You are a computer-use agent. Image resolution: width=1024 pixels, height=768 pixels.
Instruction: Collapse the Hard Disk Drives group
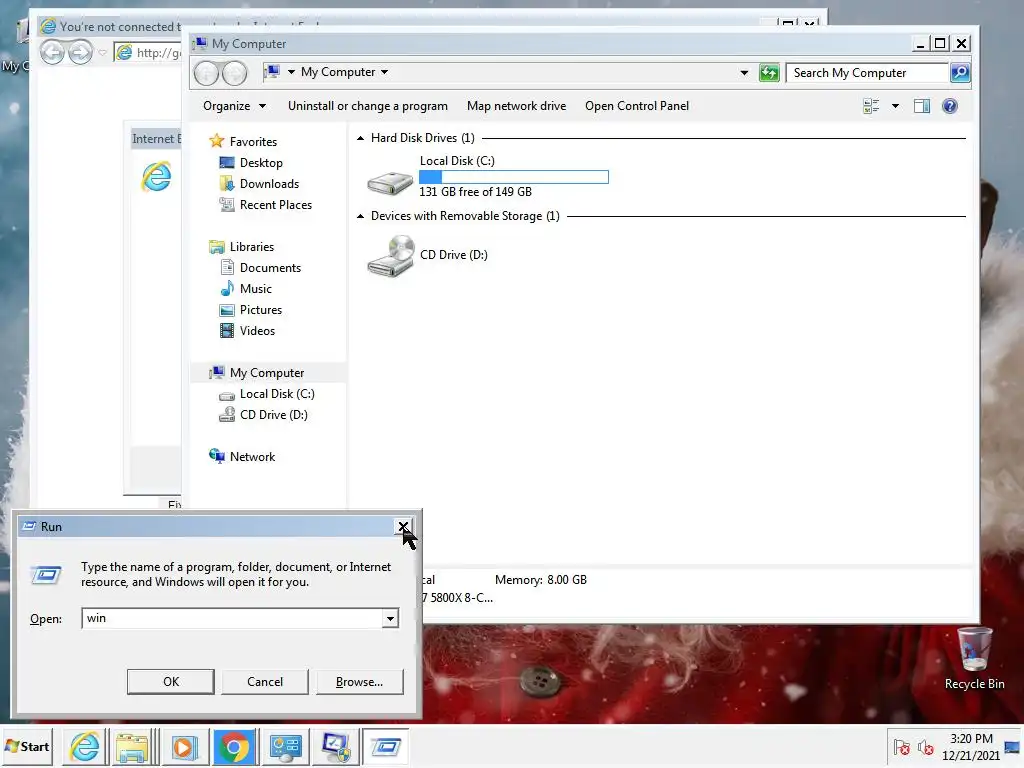click(x=360, y=138)
